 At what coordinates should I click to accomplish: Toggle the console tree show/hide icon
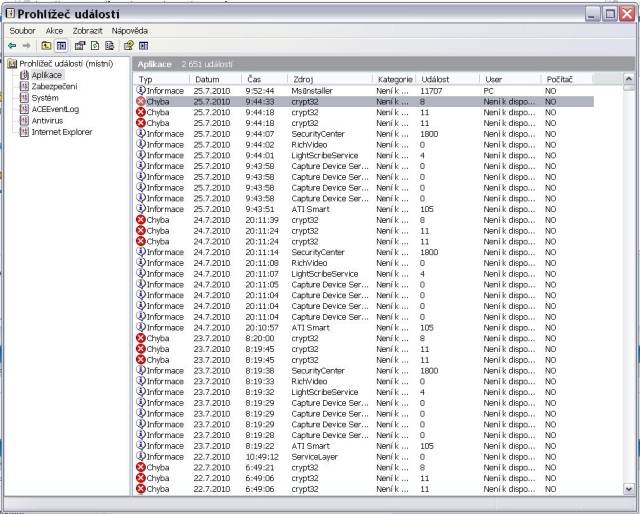coord(61,46)
